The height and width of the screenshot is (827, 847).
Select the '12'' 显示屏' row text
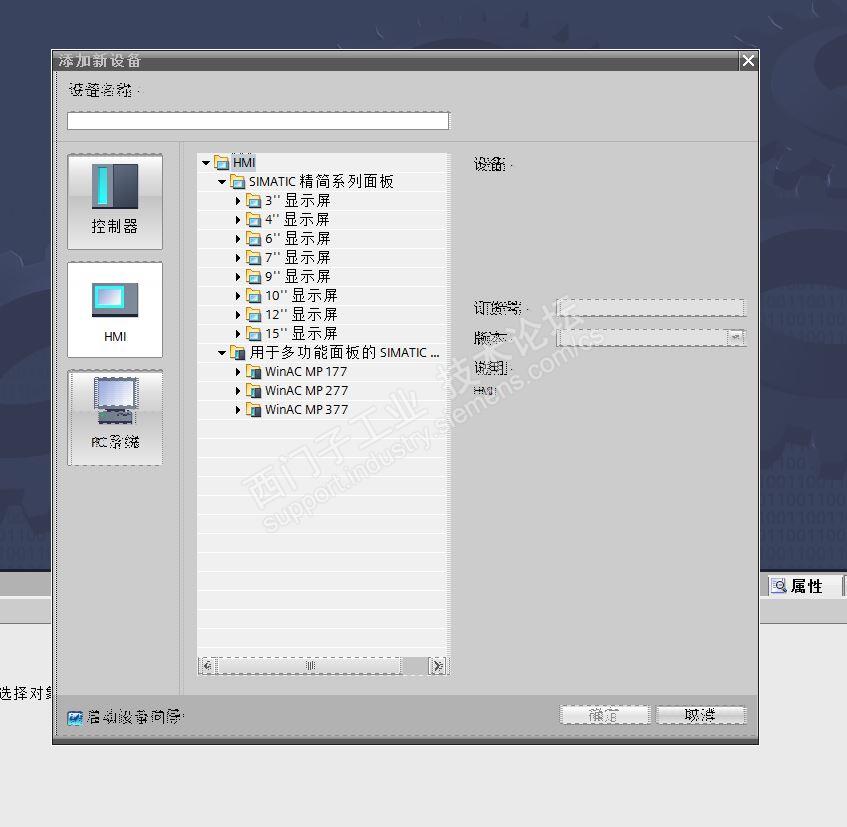click(301, 314)
